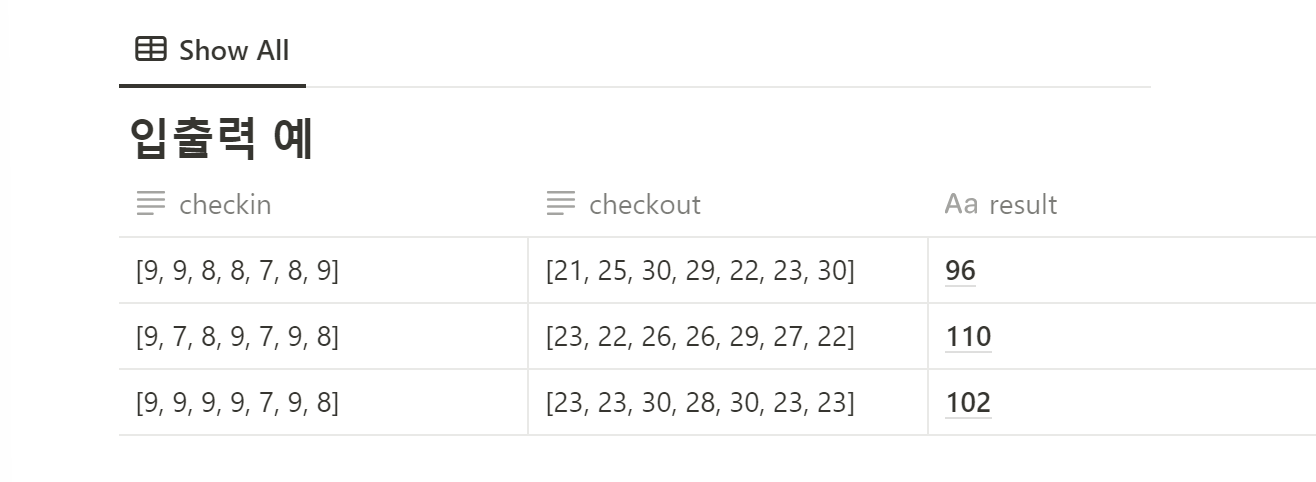Viewport: 1316px width, 482px height.
Task: Select cell [9, 7, 8, 9, 7, 9, 8]
Action: click(x=323, y=337)
